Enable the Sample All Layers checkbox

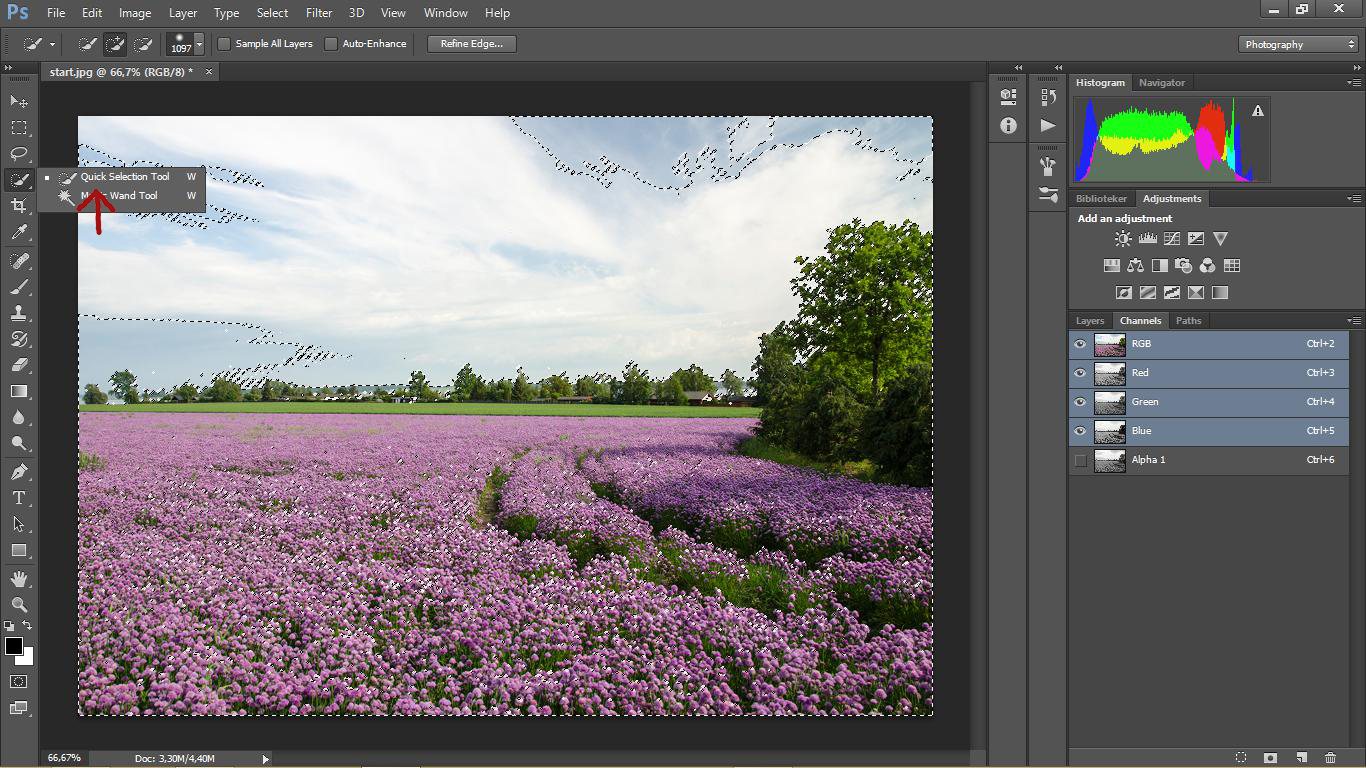[x=225, y=44]
